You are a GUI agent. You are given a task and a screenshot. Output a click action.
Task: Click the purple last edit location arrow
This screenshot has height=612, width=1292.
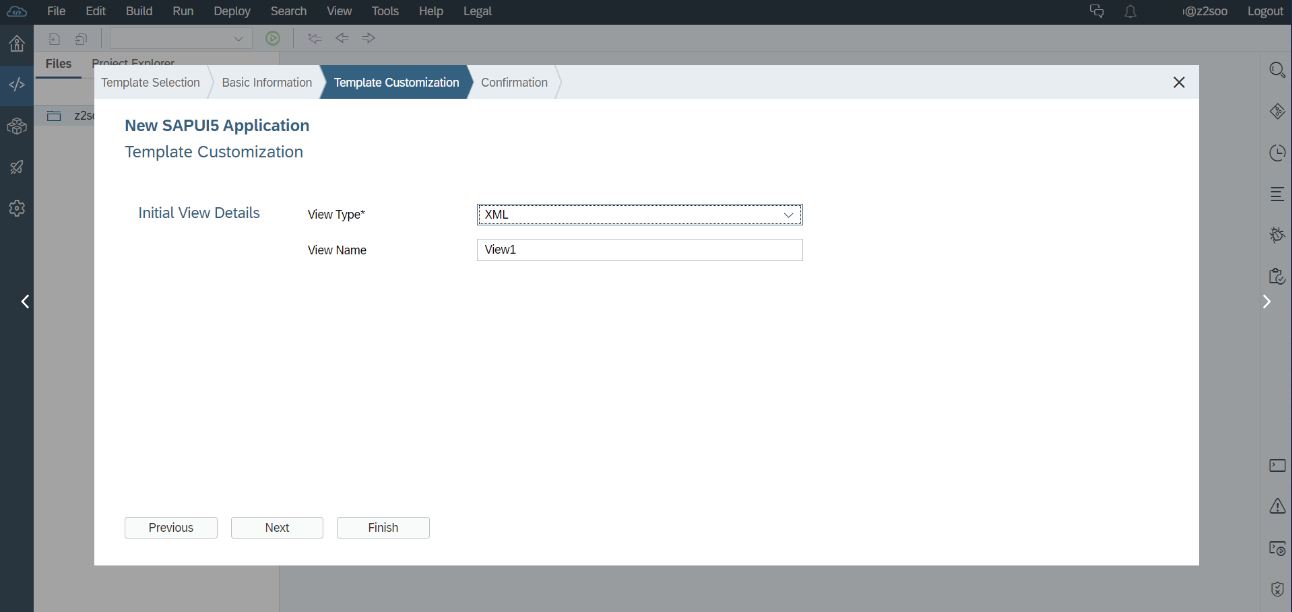pos(315,39)
